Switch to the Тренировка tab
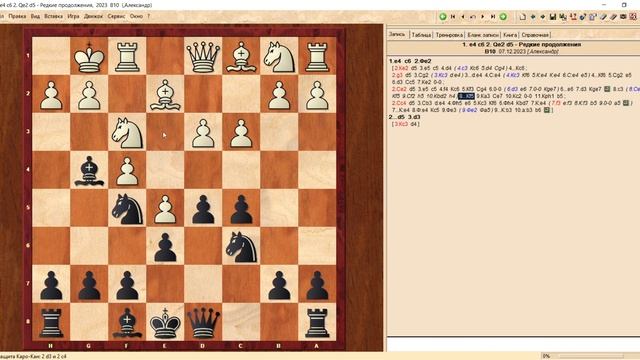The height and width of the screenshot is (360, 640). coord(449,35)
